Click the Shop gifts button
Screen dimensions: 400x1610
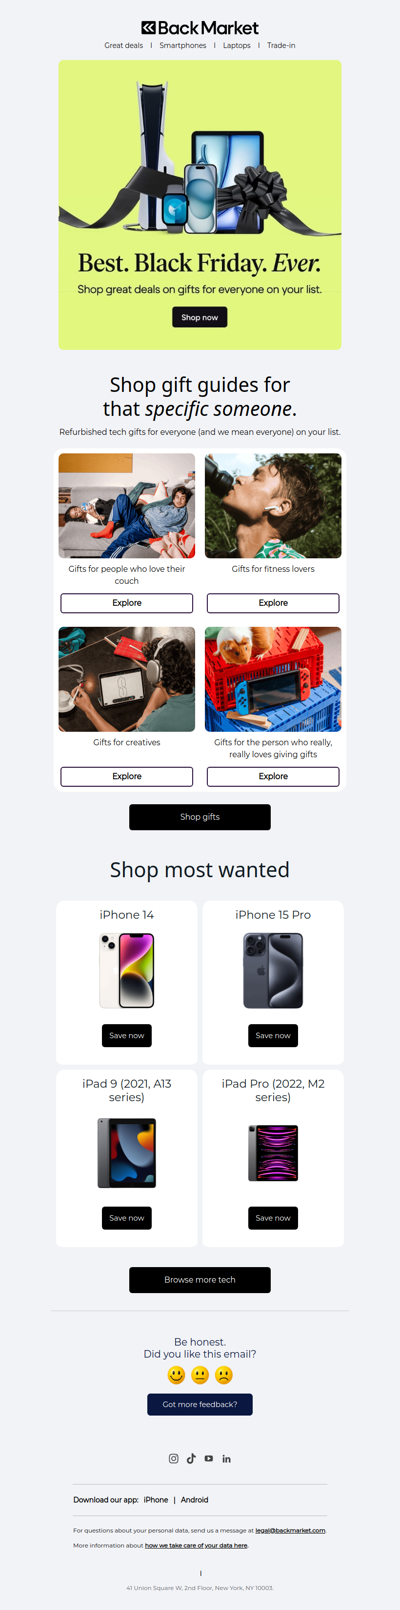(x=200, y=817)
